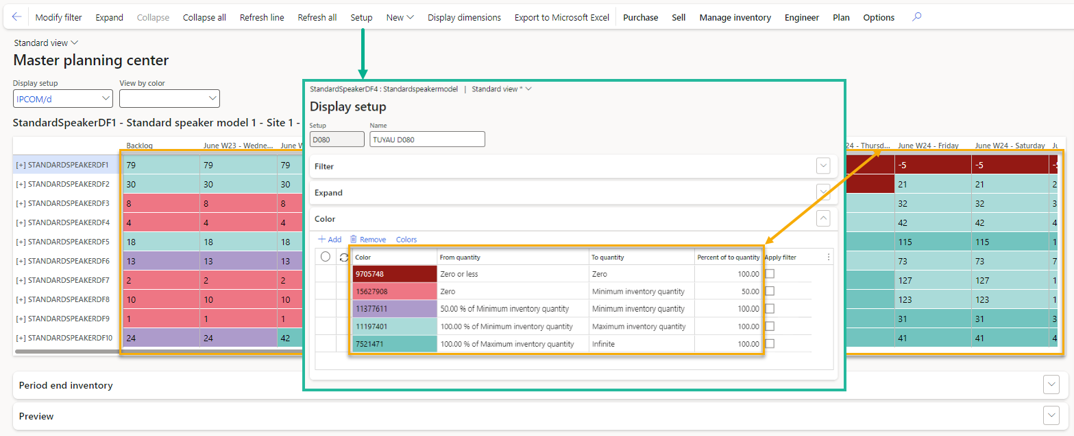Click the Colors link in Color section
Viewport: 1074px width, 436px height.
click(x=406, y=240)
